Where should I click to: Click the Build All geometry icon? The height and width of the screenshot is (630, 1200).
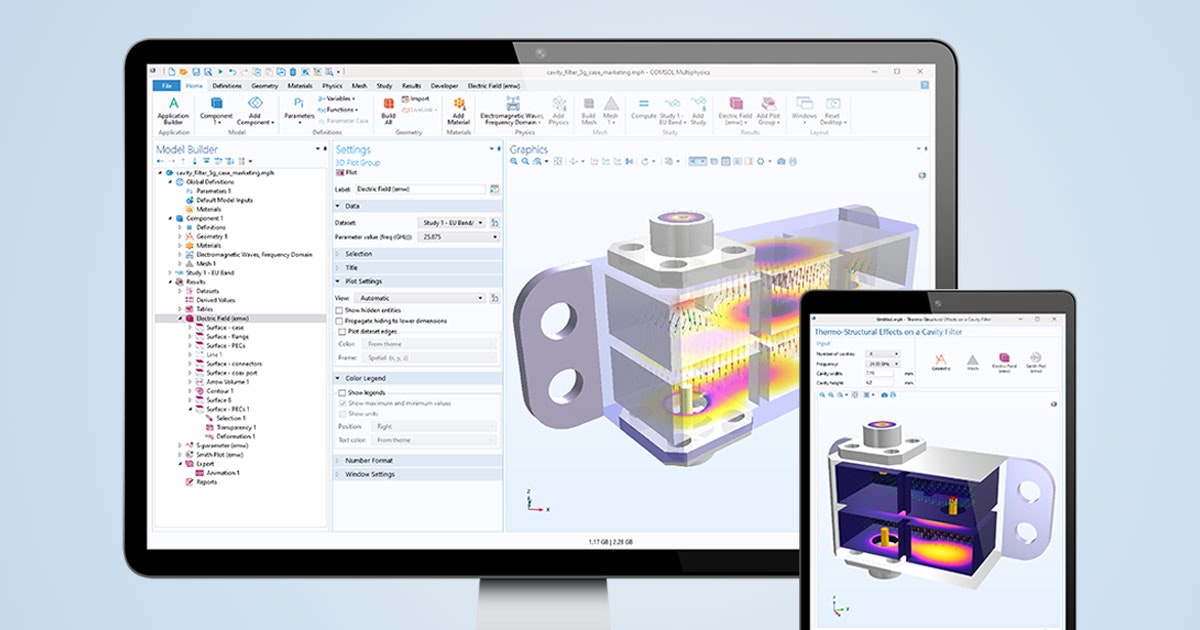[389, 104]
